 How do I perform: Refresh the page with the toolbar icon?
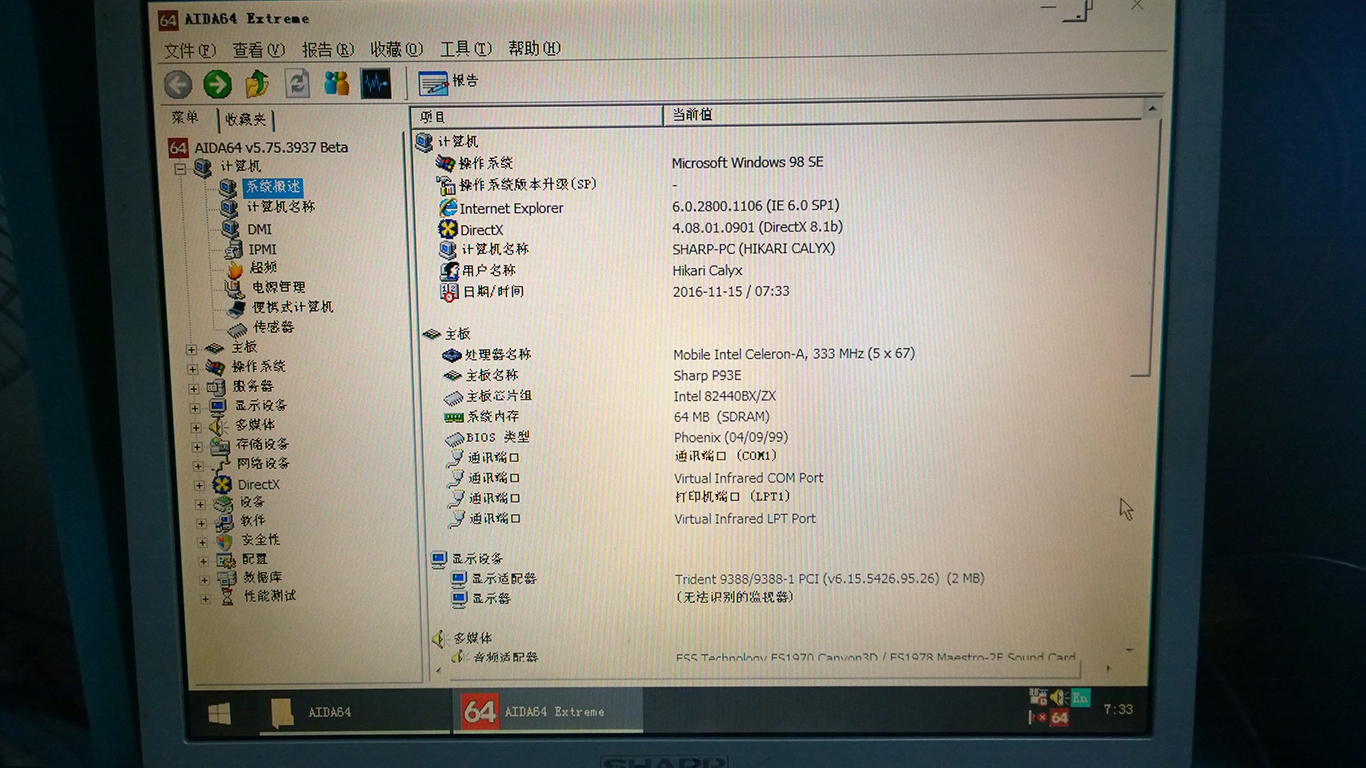tap(297, 83)
